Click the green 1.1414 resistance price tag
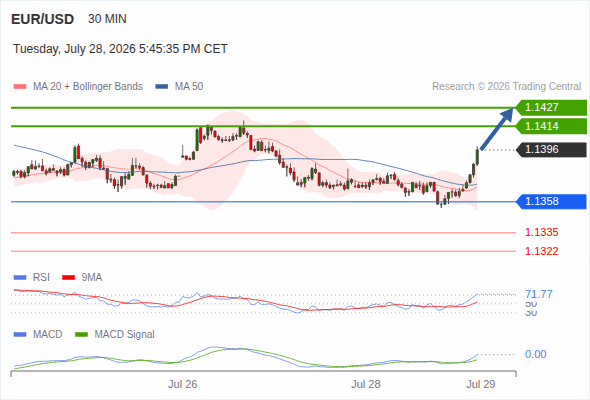The height and width of the screenshot is (400, 590). tap(551, 126)
